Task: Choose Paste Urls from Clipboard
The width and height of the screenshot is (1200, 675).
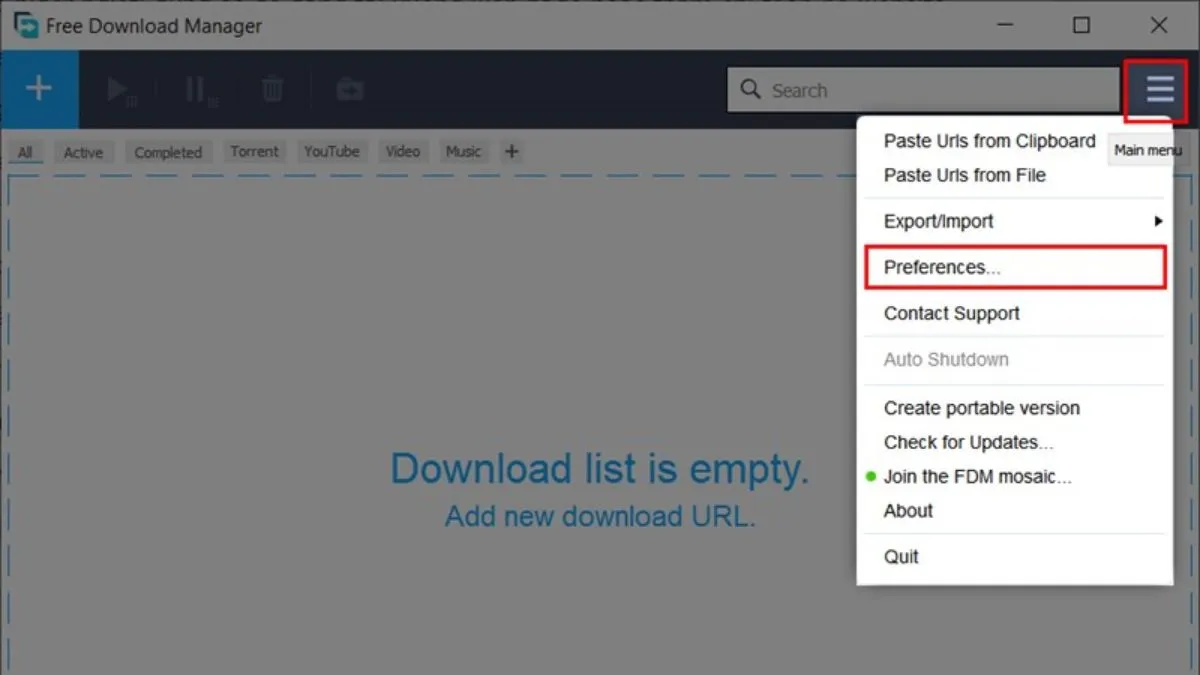Action: coord(989,141)
